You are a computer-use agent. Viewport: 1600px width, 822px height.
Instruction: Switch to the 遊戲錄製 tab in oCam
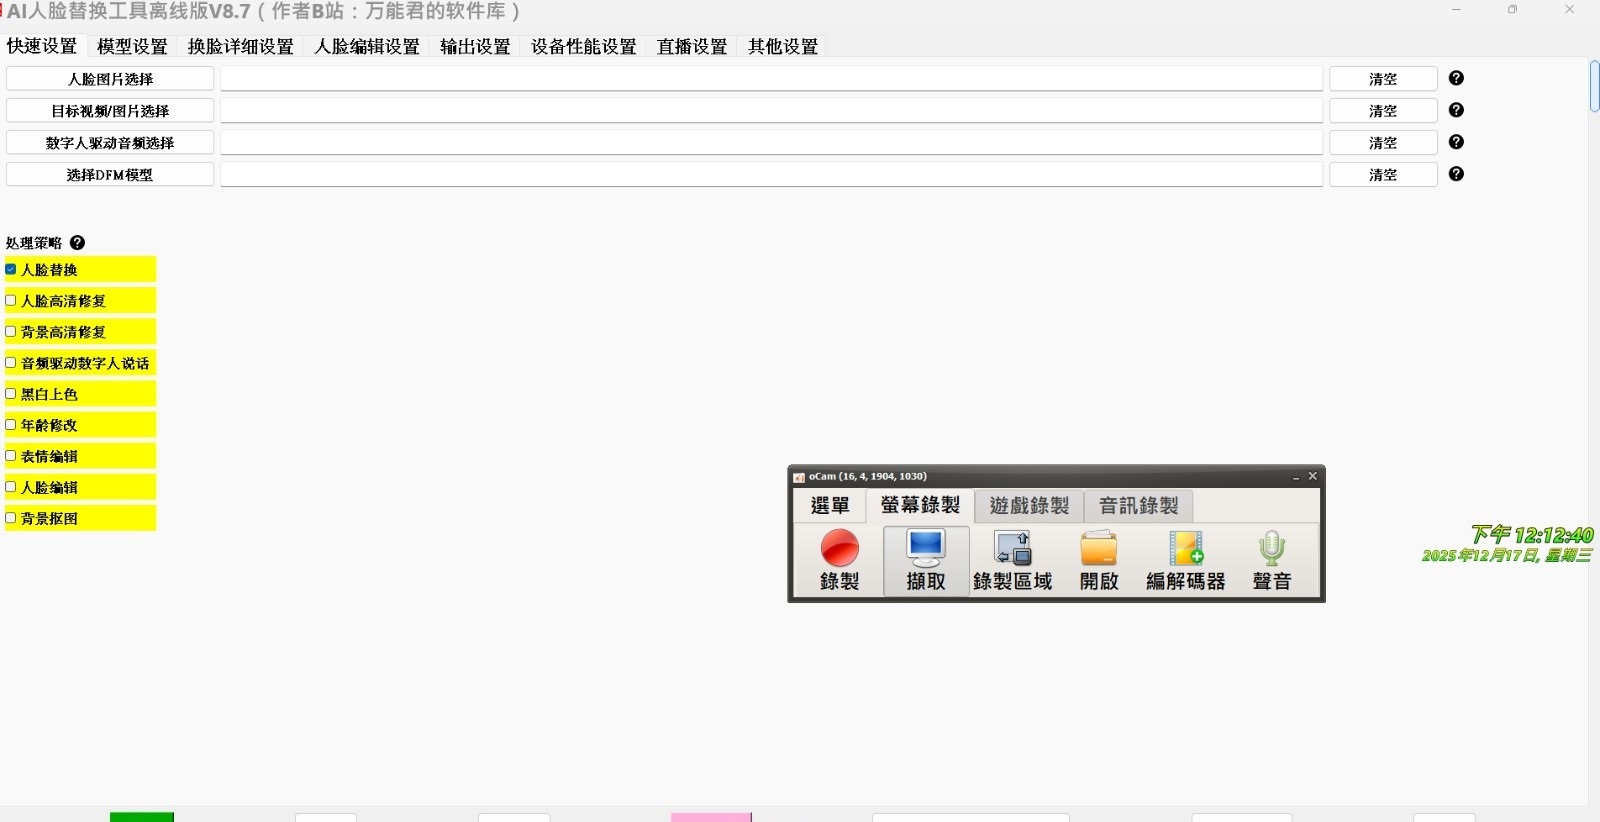pos(1029,506)
